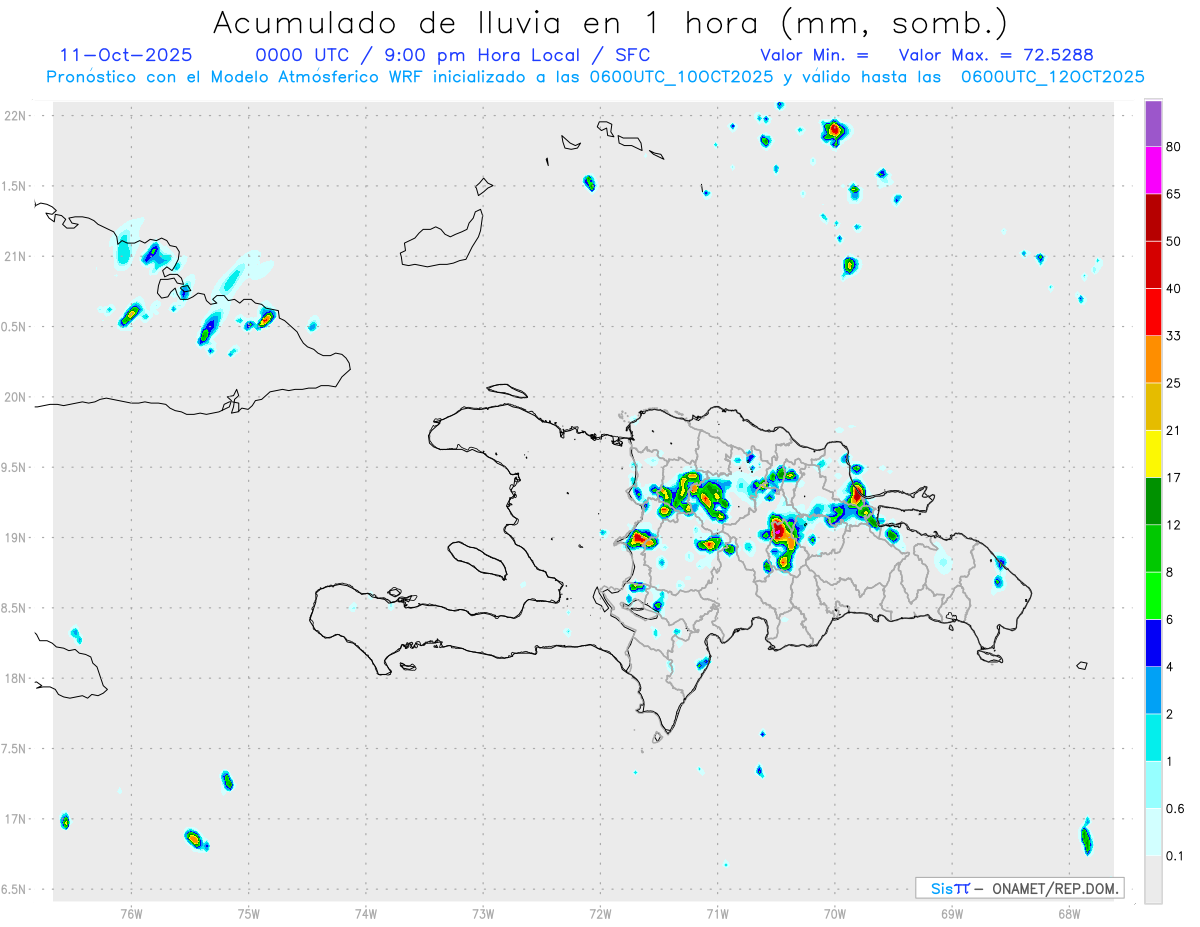Pick the bright red swatch between 33 and 40
The image size is (1200, 927).
pyautogui.click(x=1154, y=312)
